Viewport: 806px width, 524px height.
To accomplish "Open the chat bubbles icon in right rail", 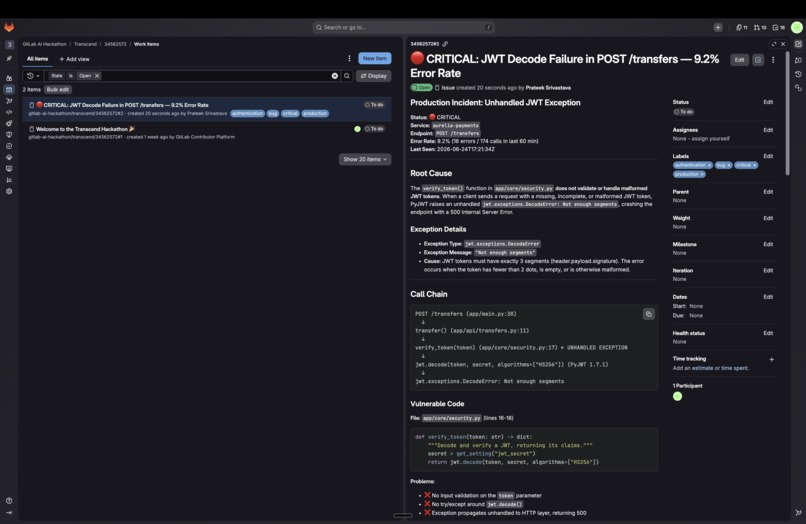I will (x=798, y=60).
